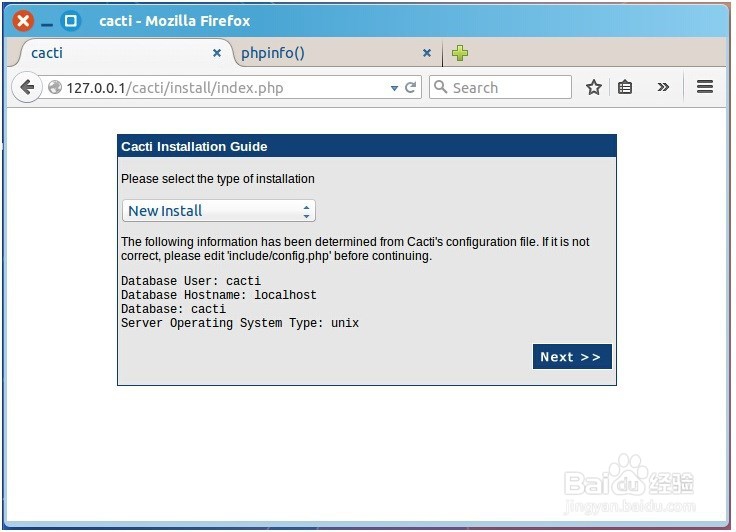Open the Firefox hamburger menu

[705, 87]
